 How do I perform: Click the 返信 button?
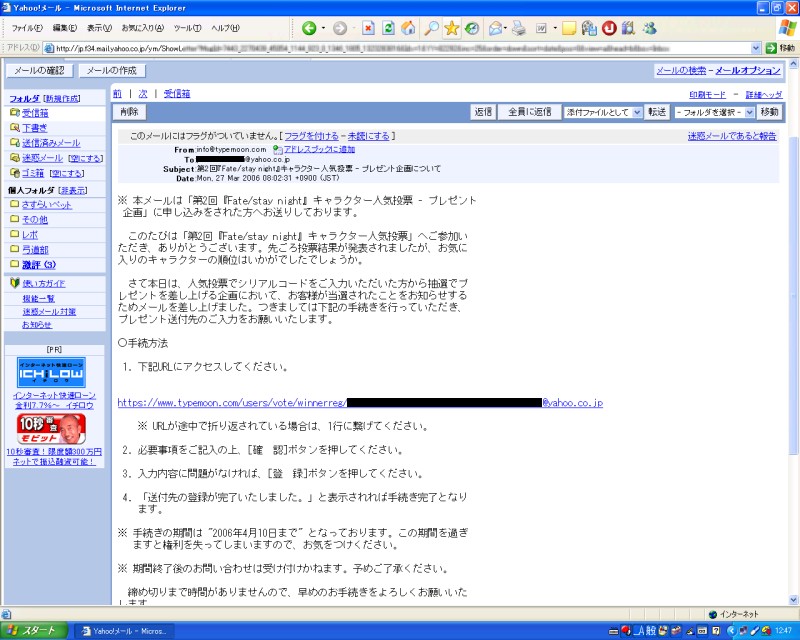(483, 112)
